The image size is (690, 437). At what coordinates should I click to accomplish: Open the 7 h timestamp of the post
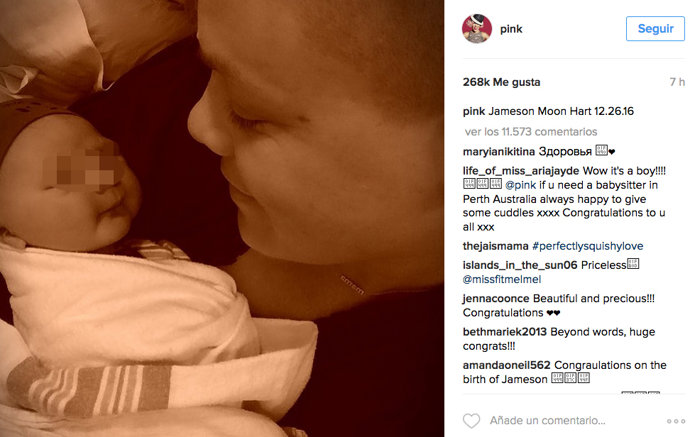[x=677, y=82]
